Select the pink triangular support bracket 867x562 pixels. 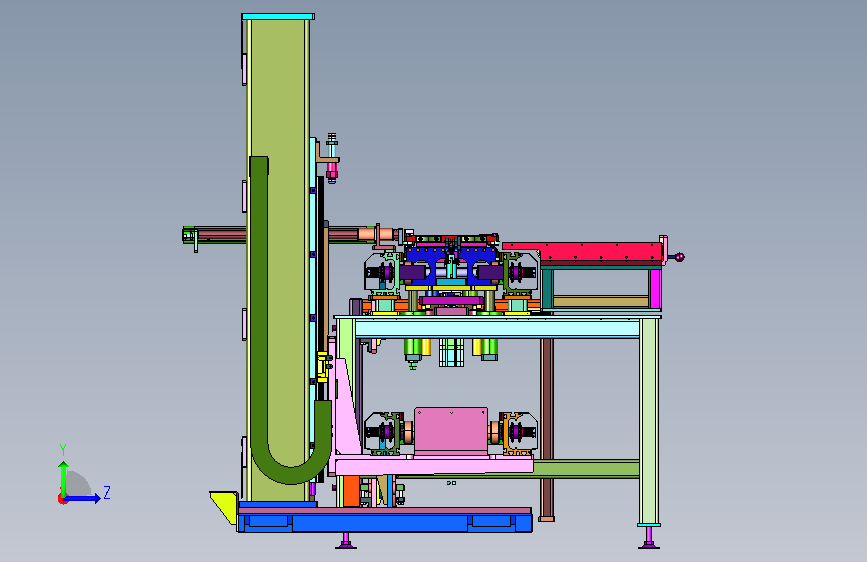pos(347,409)
